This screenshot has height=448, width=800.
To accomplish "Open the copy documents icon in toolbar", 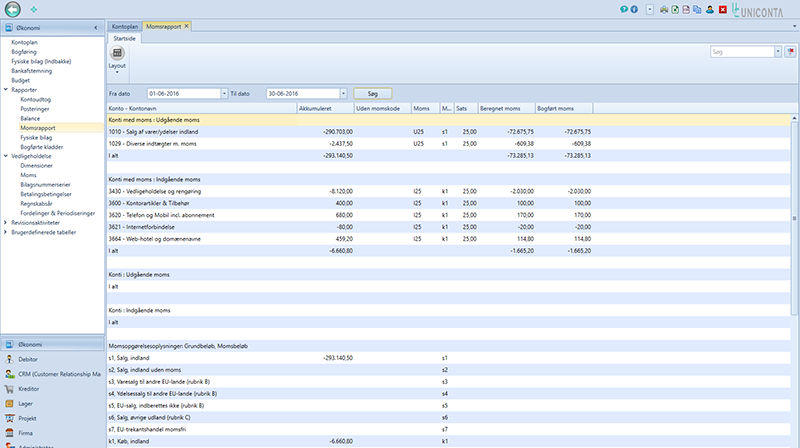I will (697, 10).
